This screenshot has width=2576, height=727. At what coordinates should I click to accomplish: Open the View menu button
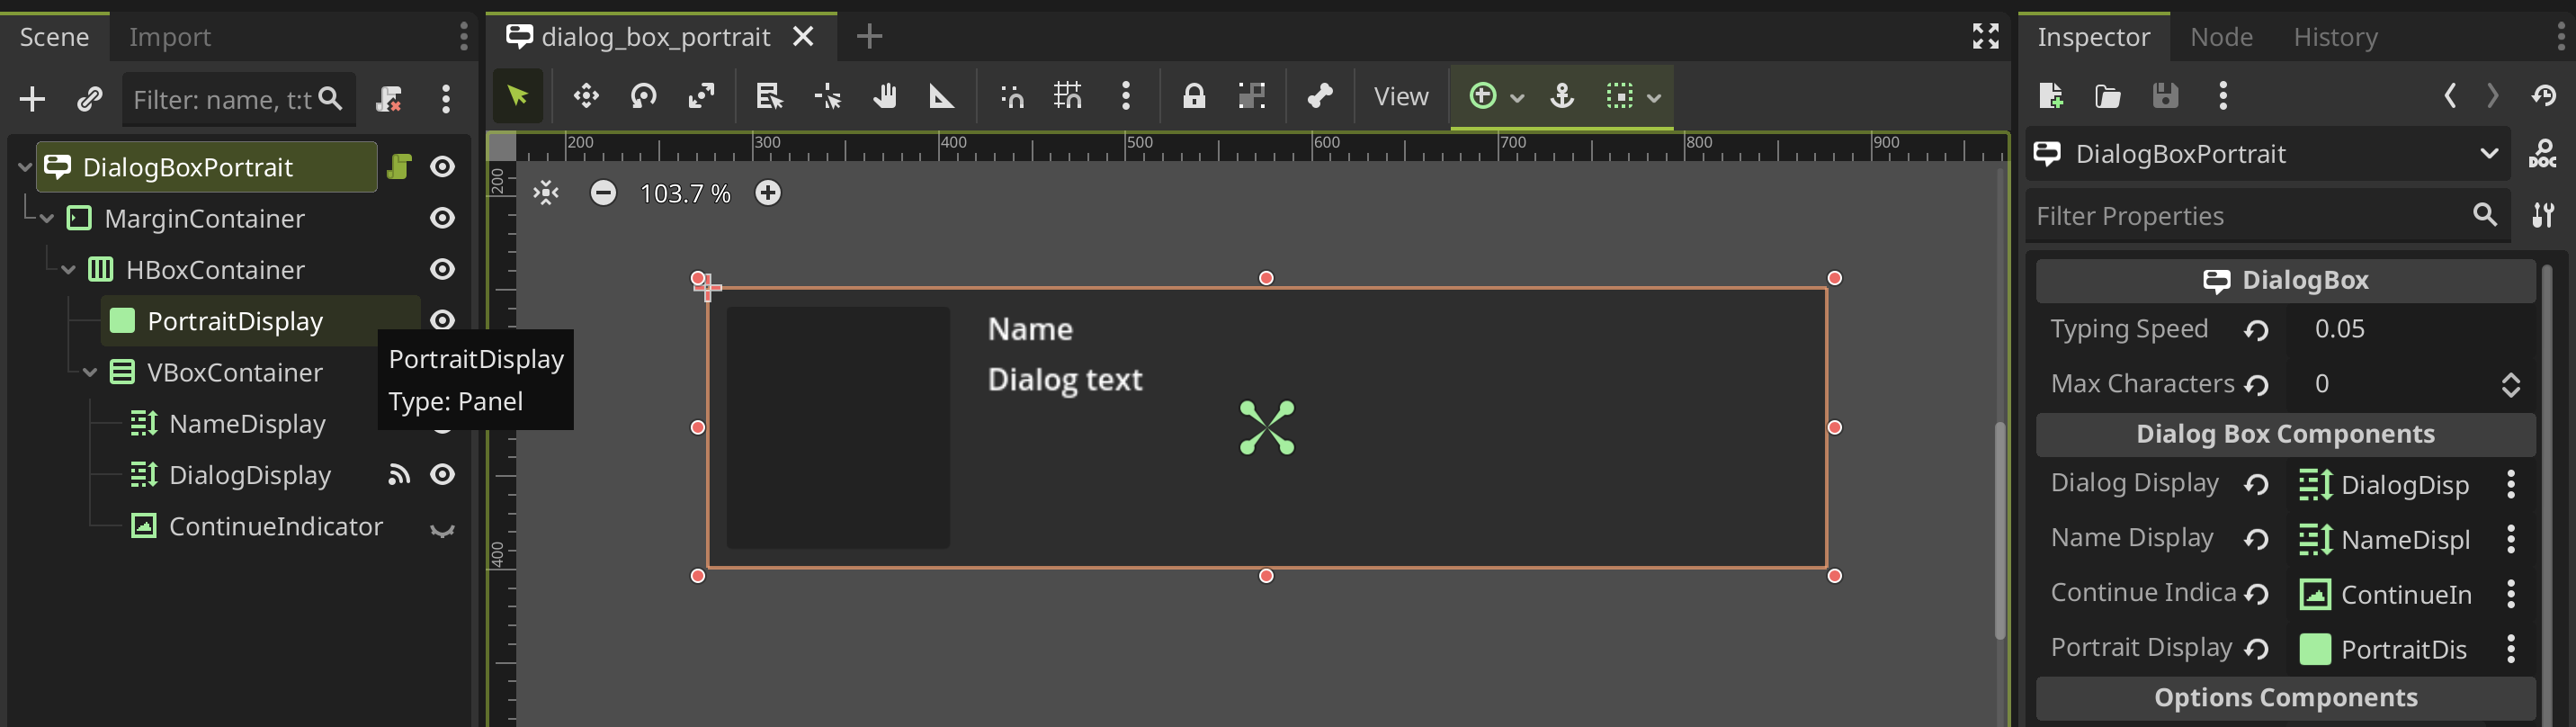click(x=1400, y=96)
